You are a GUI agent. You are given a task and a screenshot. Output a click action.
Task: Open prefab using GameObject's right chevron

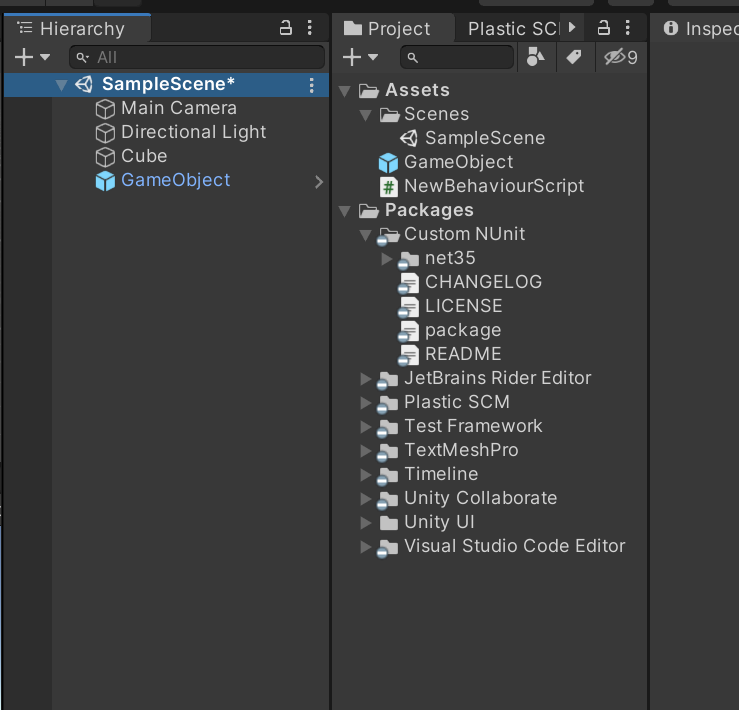click(x=319, y=182)
